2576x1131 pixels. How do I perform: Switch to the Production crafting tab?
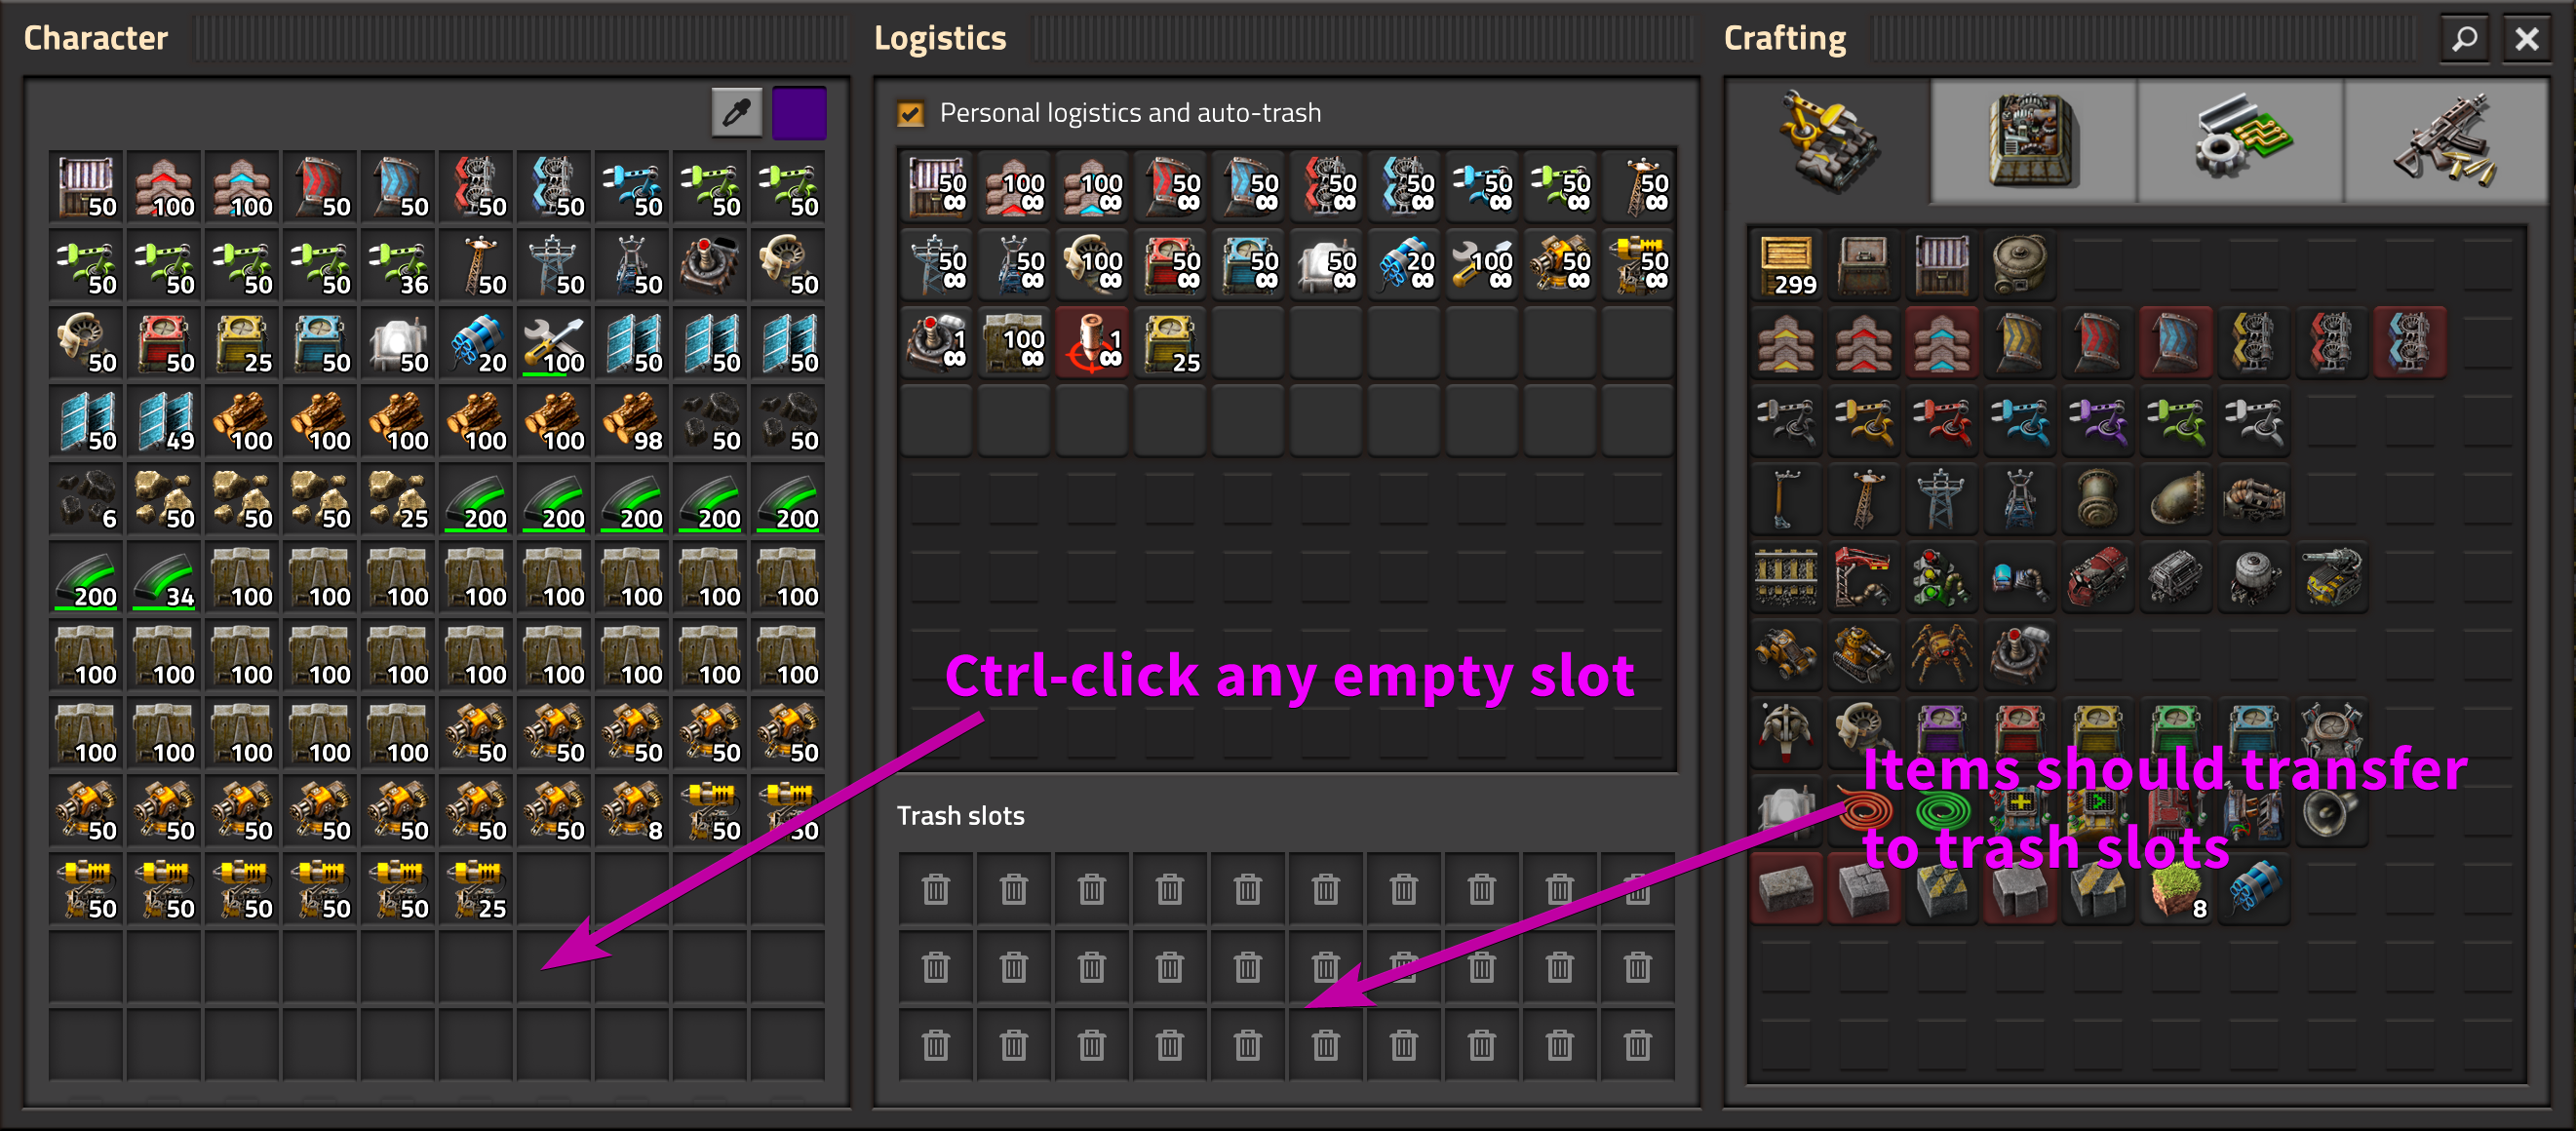pyautogui.click(x=2034, y=142)
